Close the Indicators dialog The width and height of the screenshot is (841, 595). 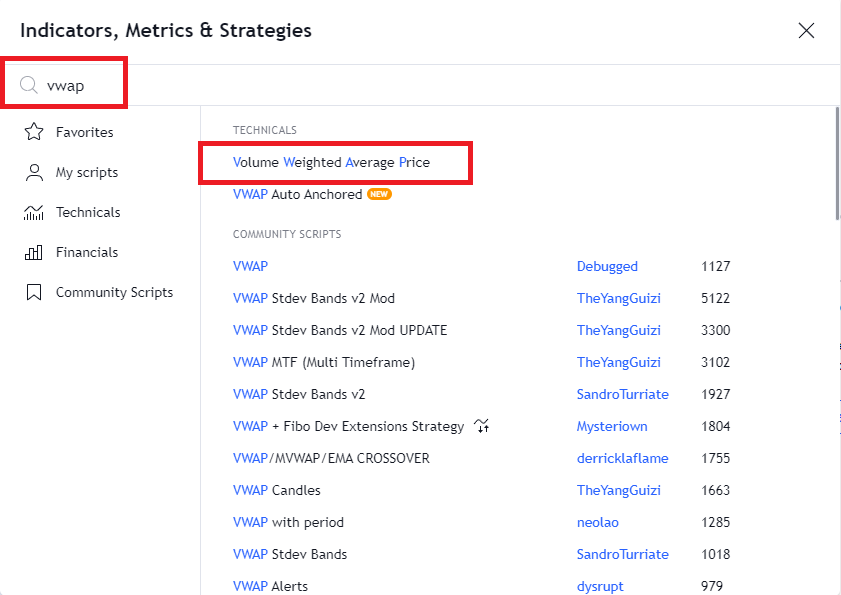[x=806, y=31]
